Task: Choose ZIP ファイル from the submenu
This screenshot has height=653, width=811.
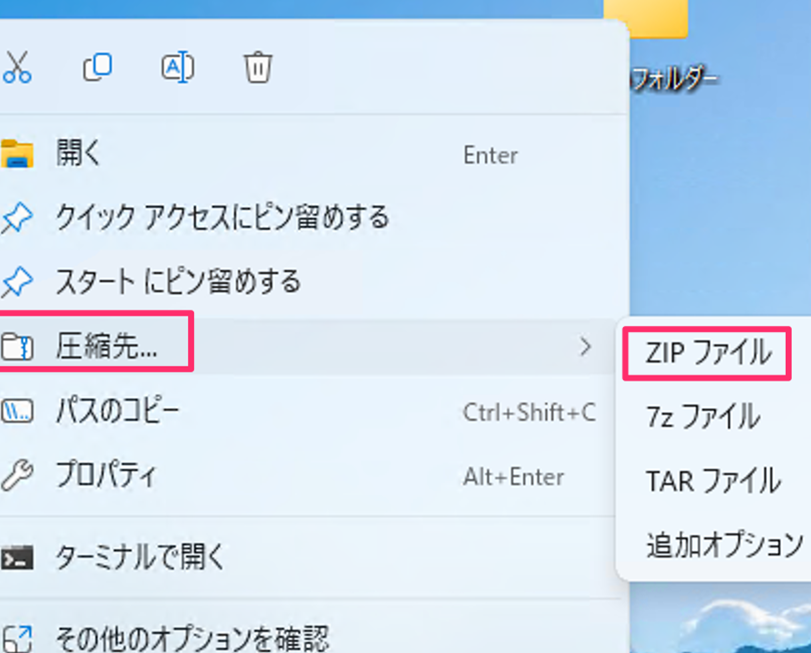Action: pyautogui.click(x=708, y=353)
